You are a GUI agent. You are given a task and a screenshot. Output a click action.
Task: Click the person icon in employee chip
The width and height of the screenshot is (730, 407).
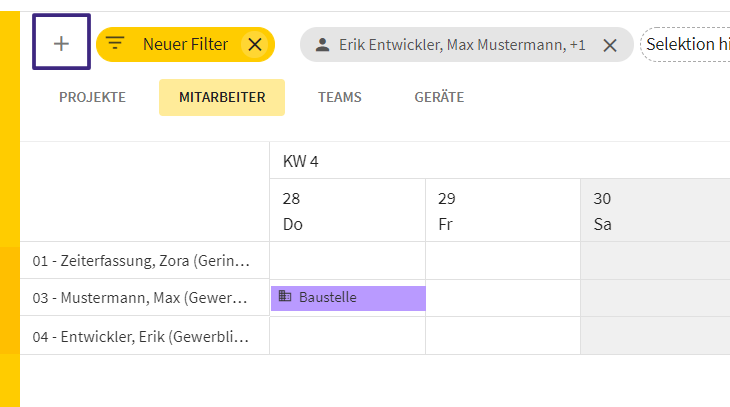(x=323, y=45)
